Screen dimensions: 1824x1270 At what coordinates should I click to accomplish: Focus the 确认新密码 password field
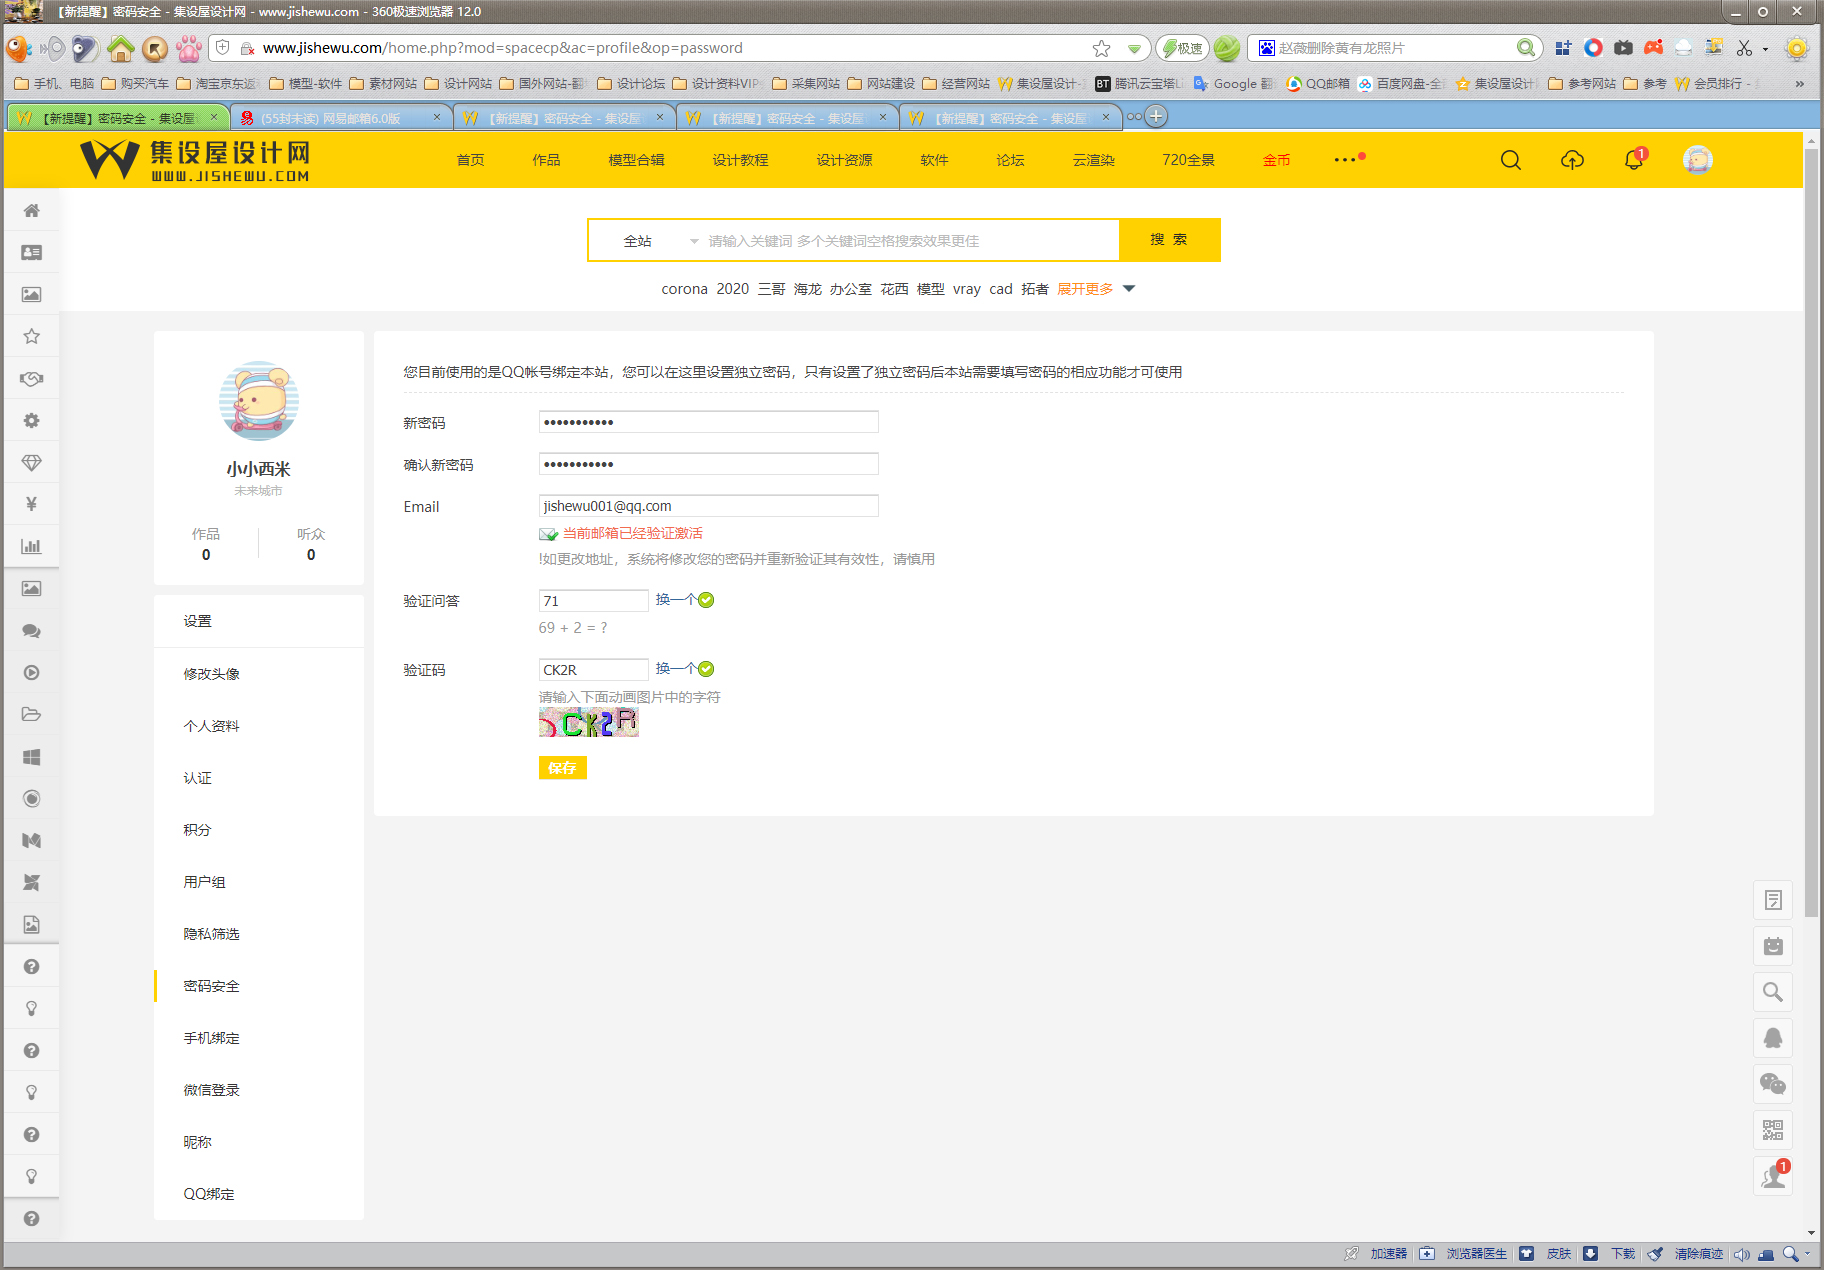pos(708,464)
